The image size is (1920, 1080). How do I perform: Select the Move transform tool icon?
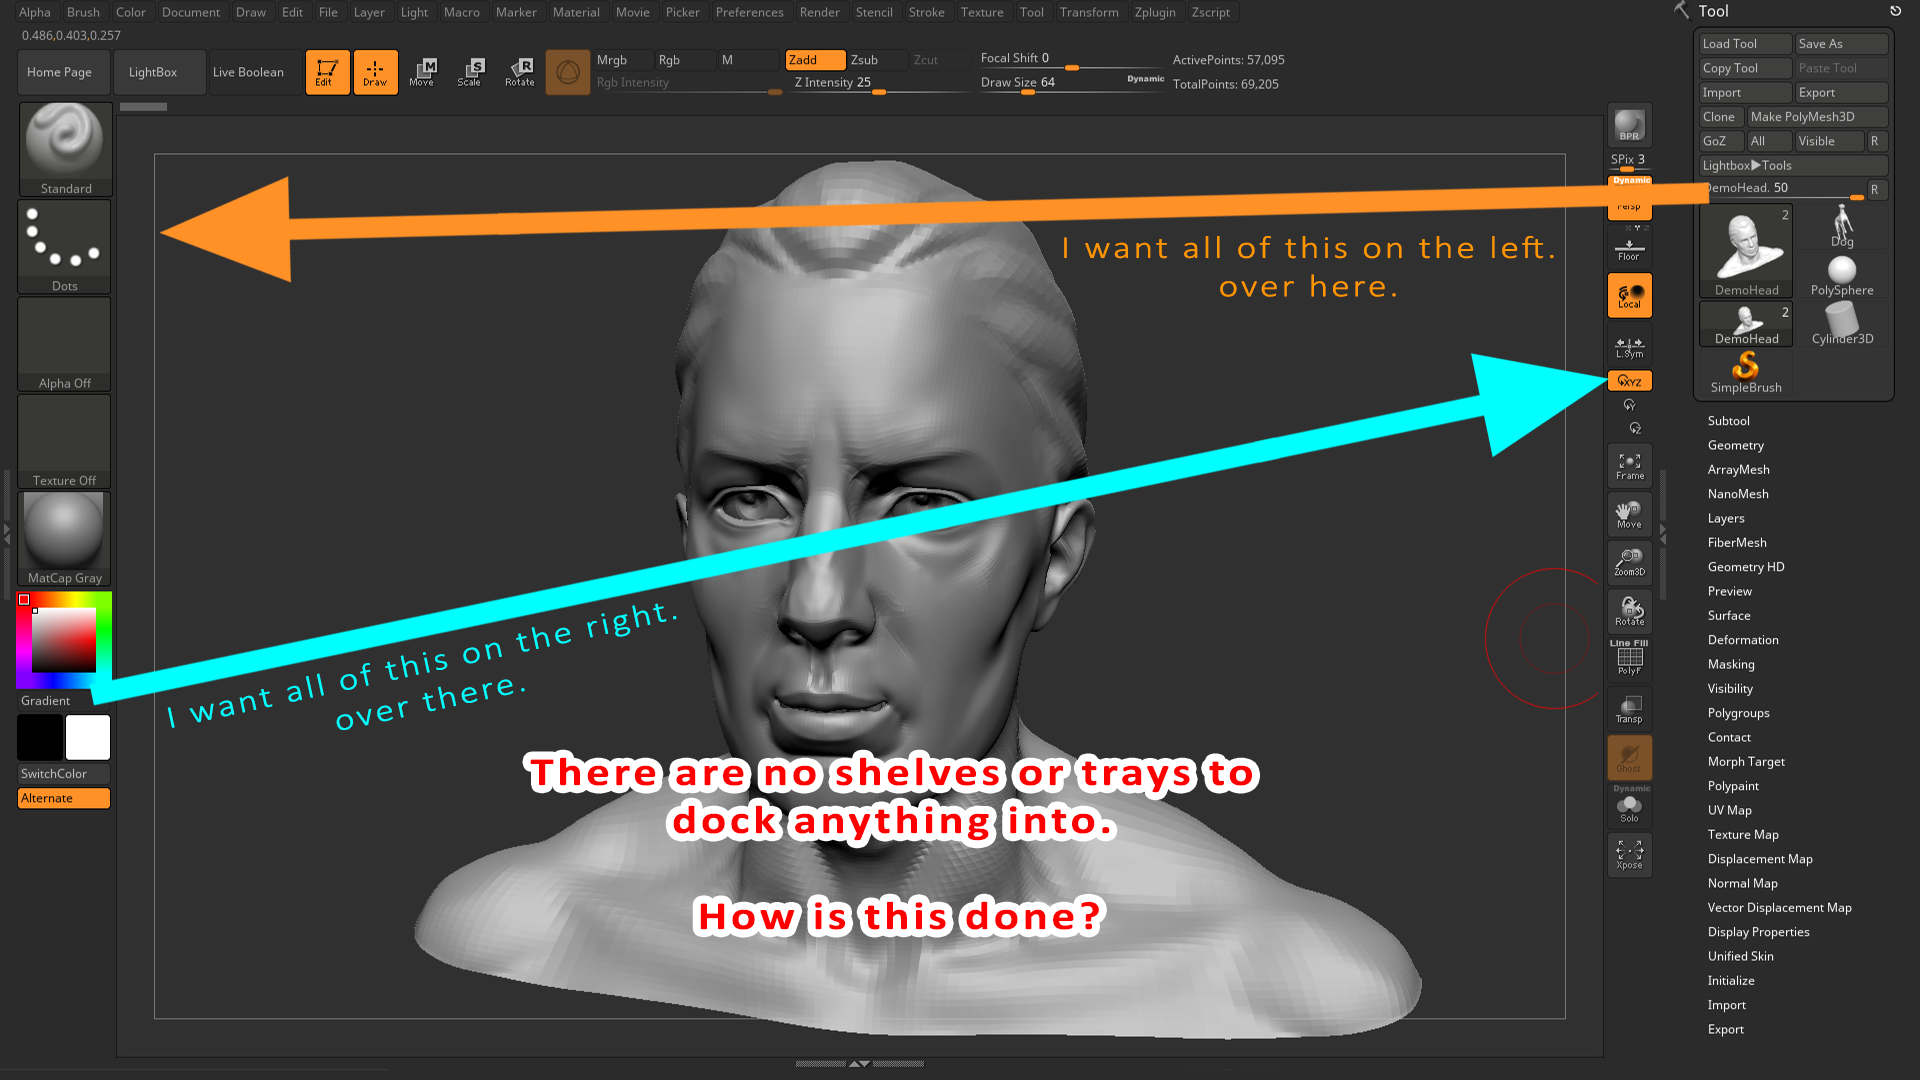pyautogui.click(x=421, y=72)
